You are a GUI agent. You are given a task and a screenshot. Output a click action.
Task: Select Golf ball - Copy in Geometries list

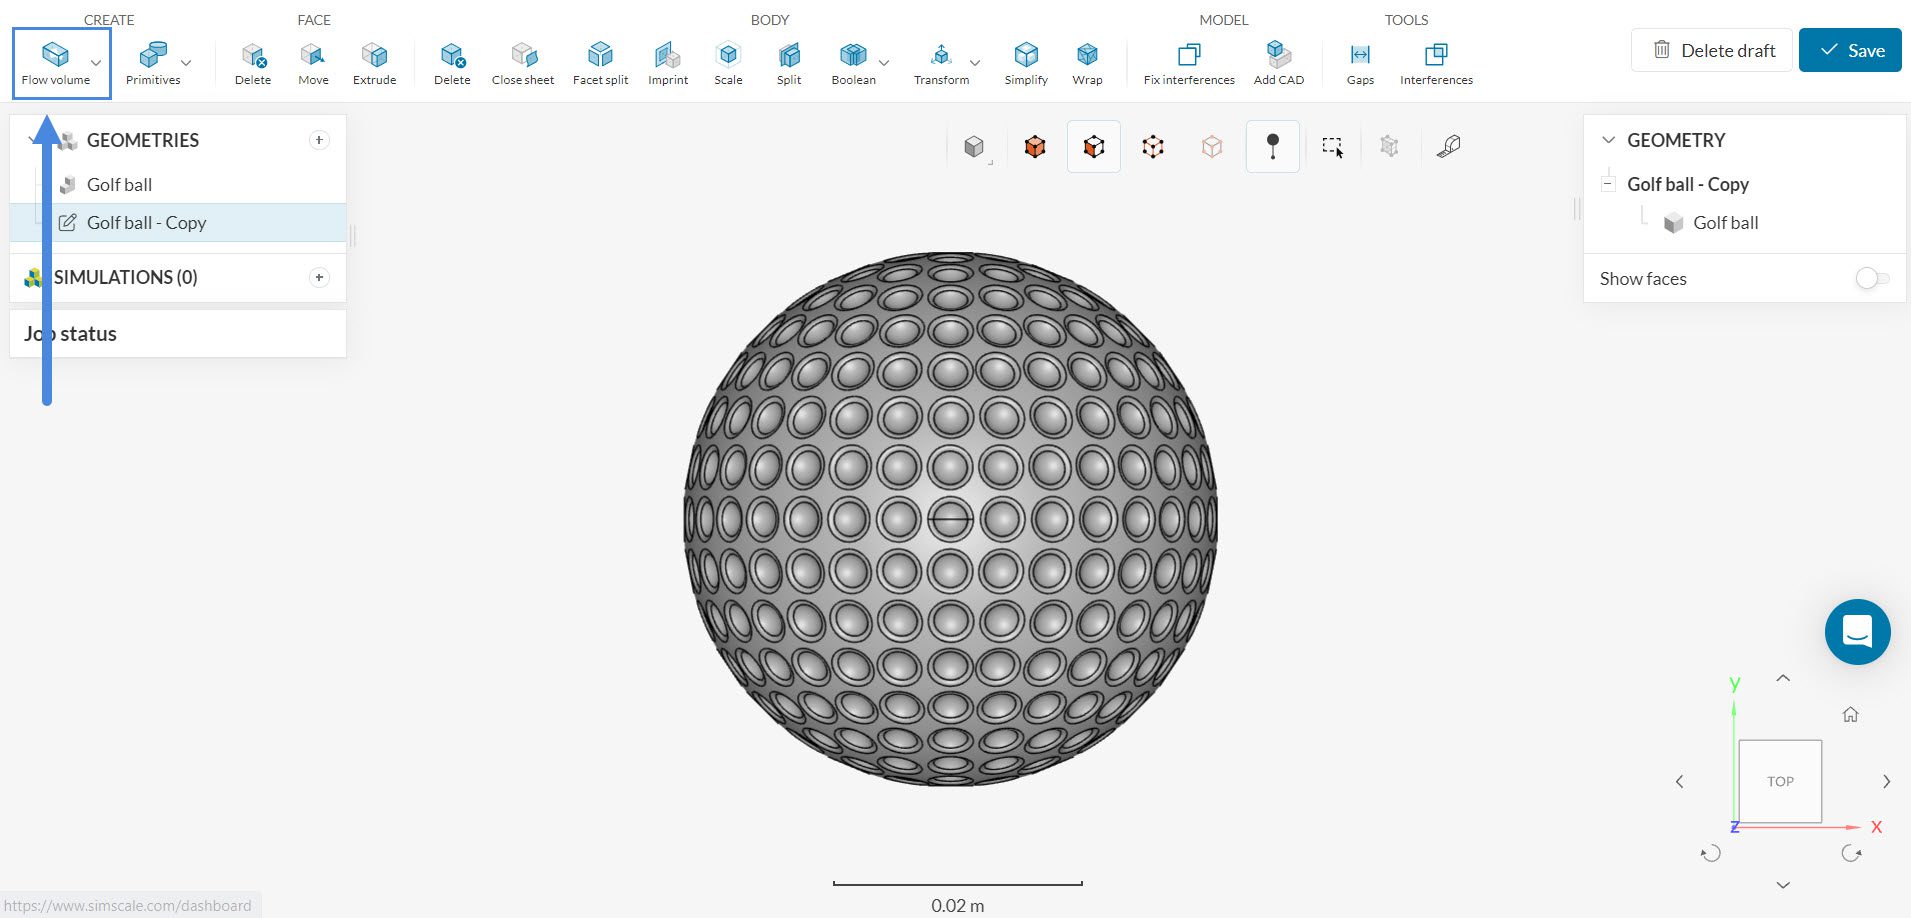click(x=146, y=223)
